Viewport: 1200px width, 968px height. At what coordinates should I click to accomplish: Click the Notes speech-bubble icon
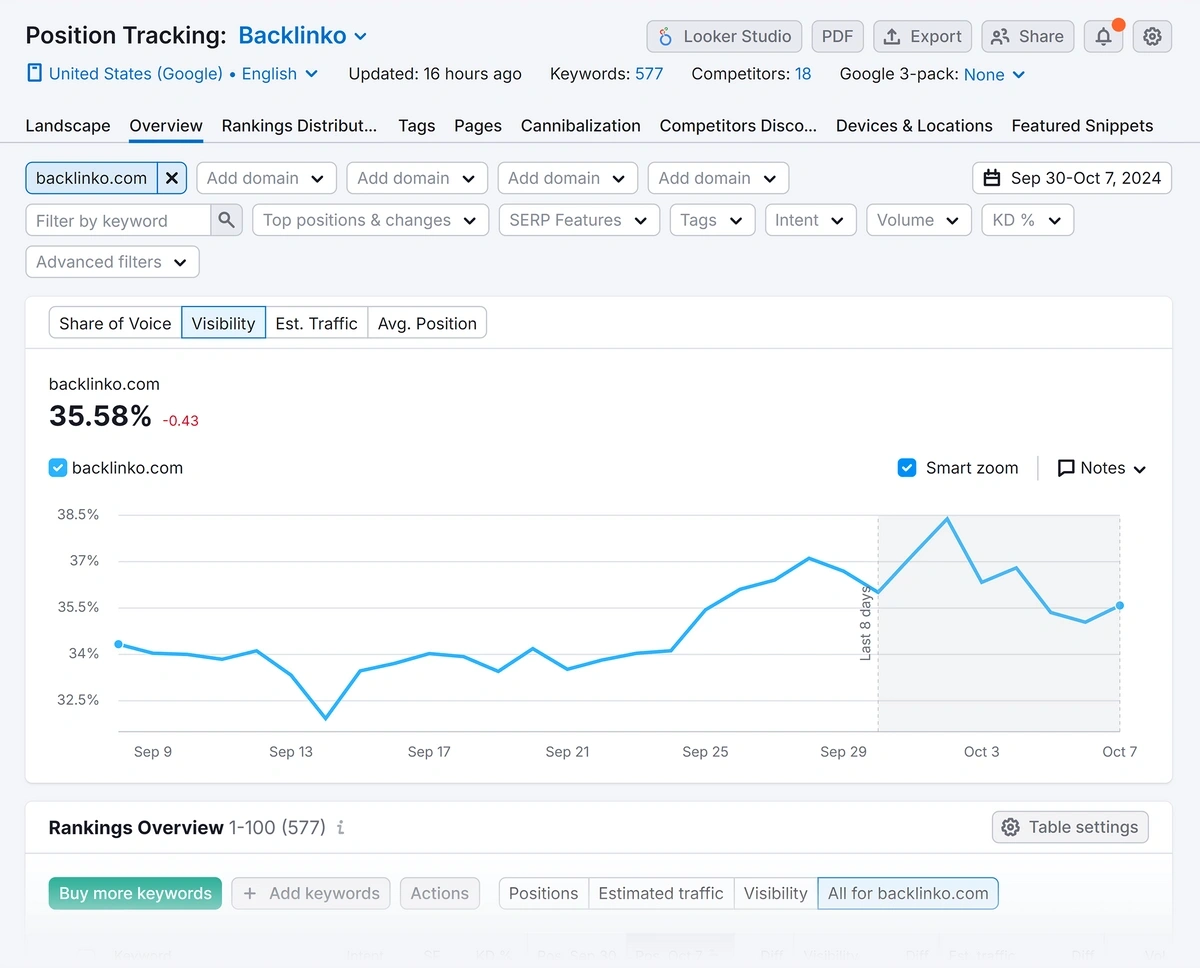point(1066,468)
